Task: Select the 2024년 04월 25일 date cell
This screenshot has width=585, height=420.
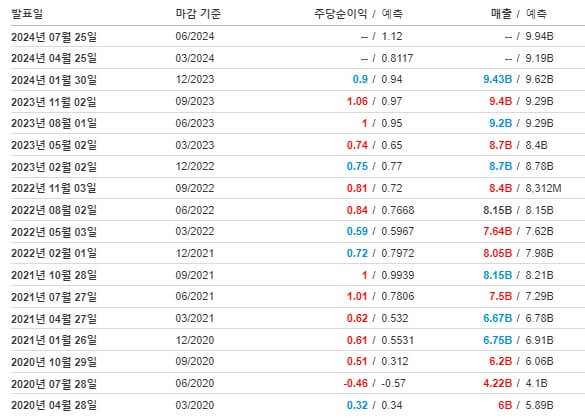Action: point(54,58)
